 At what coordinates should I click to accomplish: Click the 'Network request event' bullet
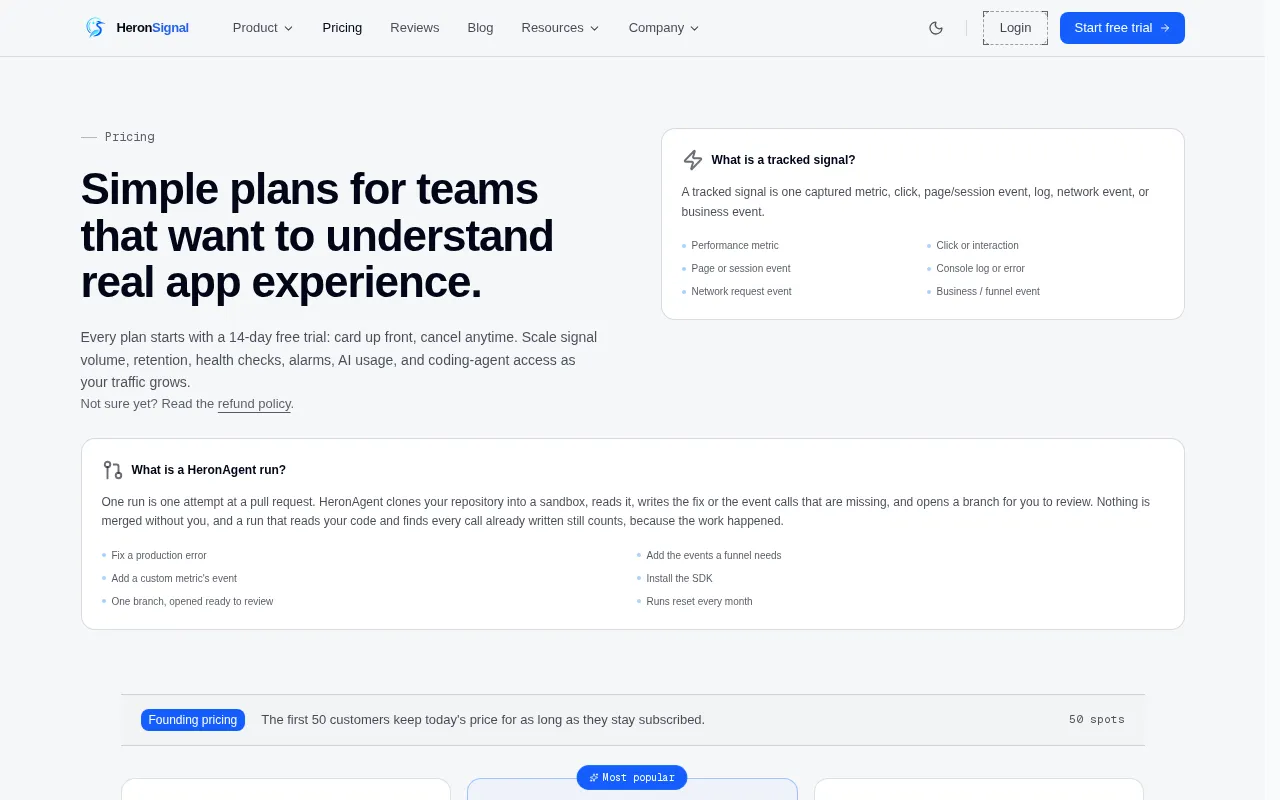741,292
